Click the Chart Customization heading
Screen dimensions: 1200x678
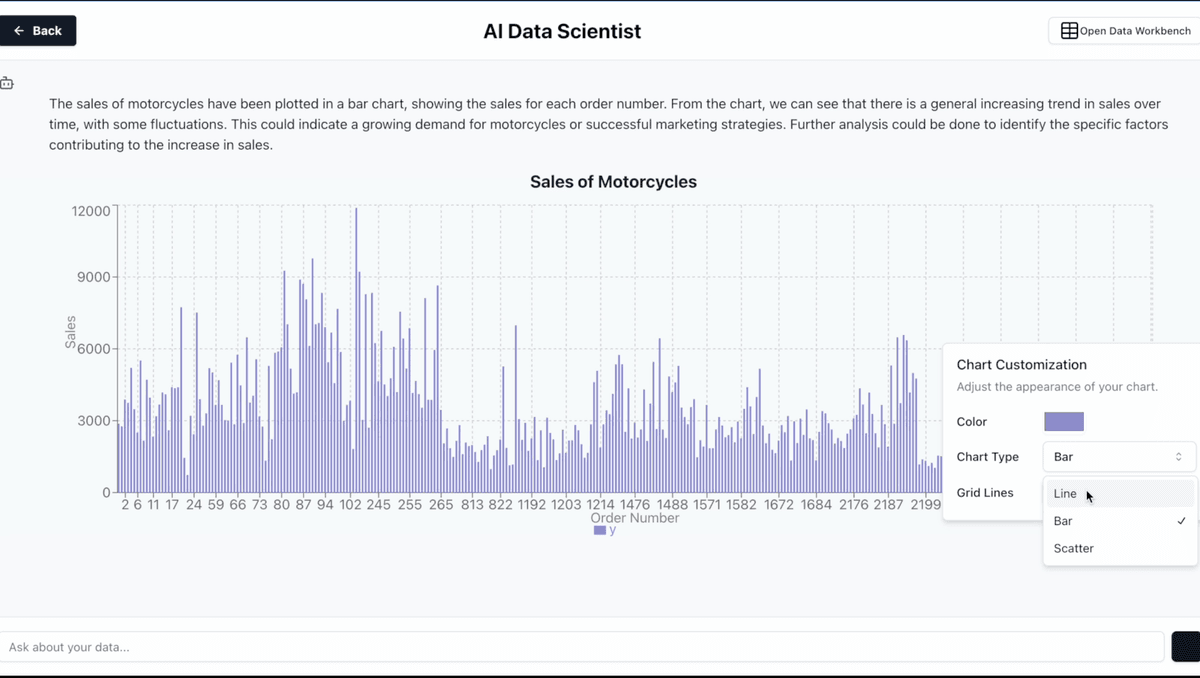(1021, 365)
